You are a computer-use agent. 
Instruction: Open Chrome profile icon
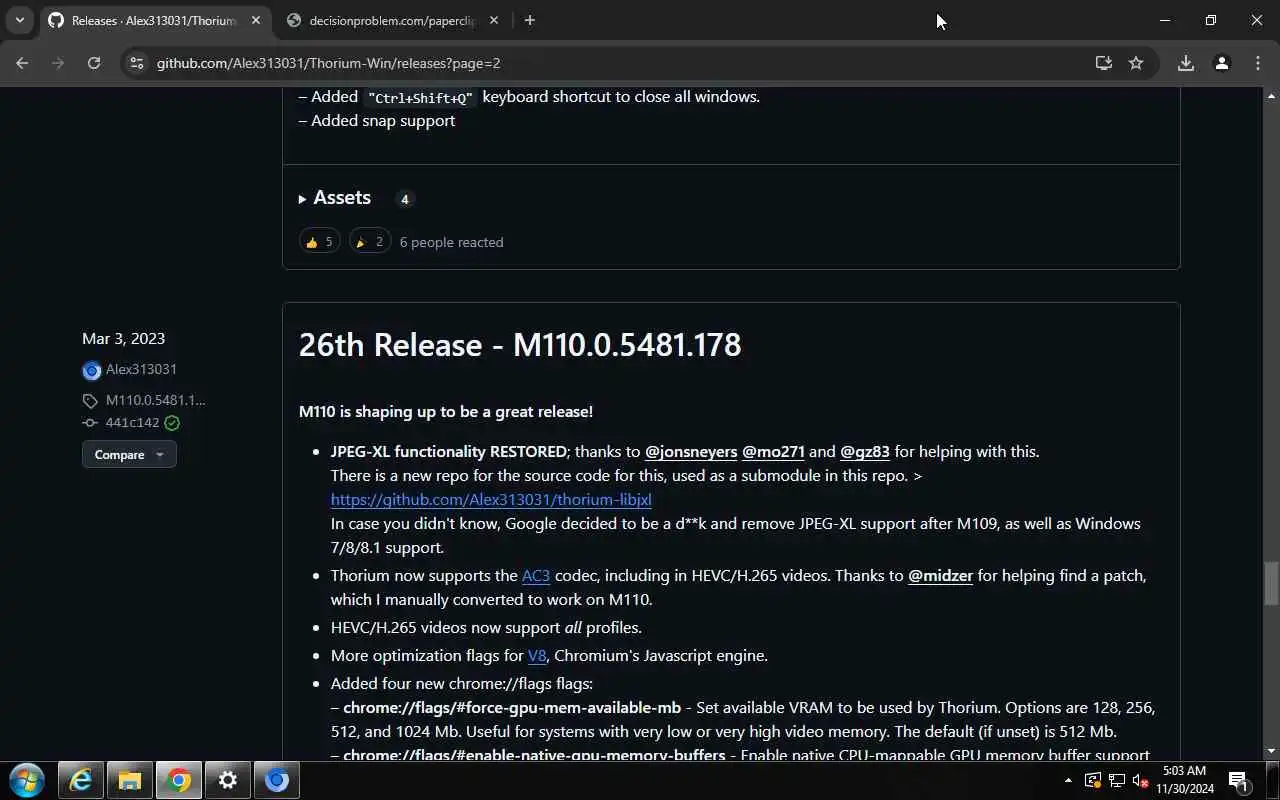tap(1221, 63)
